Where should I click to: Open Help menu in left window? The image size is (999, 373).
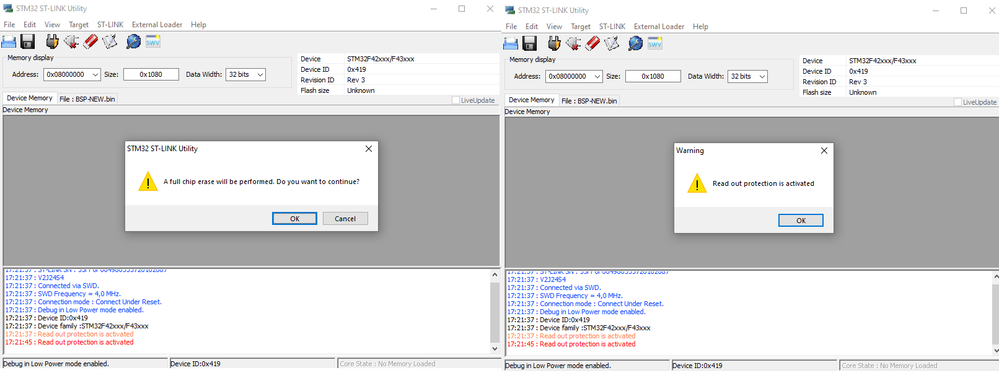(198, 25)
